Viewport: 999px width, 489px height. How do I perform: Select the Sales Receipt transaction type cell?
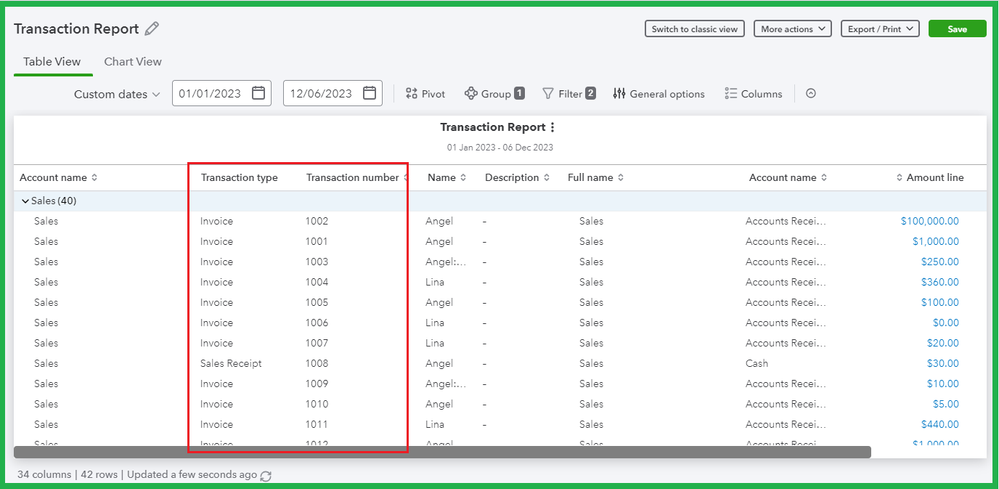click(x=231, y=364)
